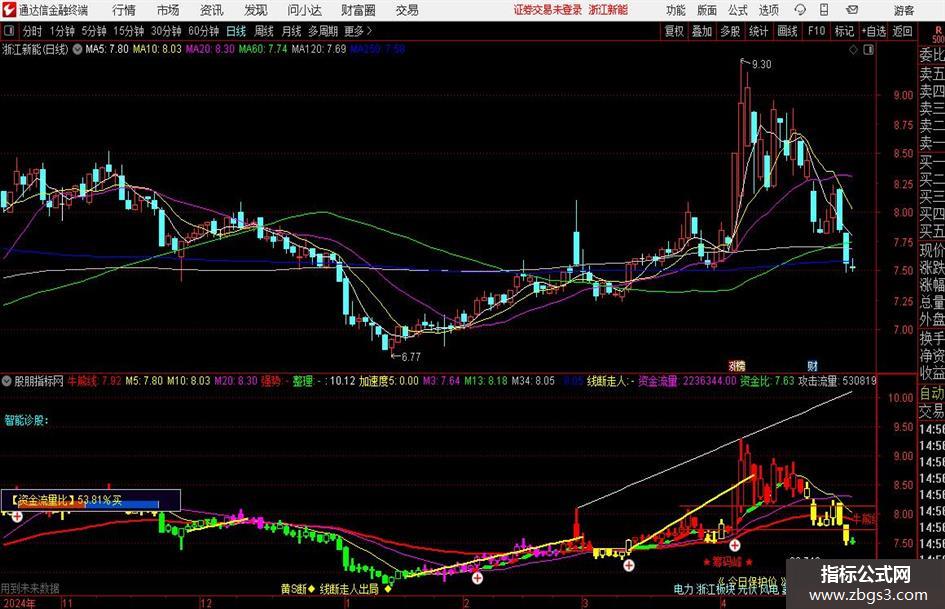Viewport: 945px width, 609px height.
Task: Open the 问小达 menu
Action: tap(304, 10)
